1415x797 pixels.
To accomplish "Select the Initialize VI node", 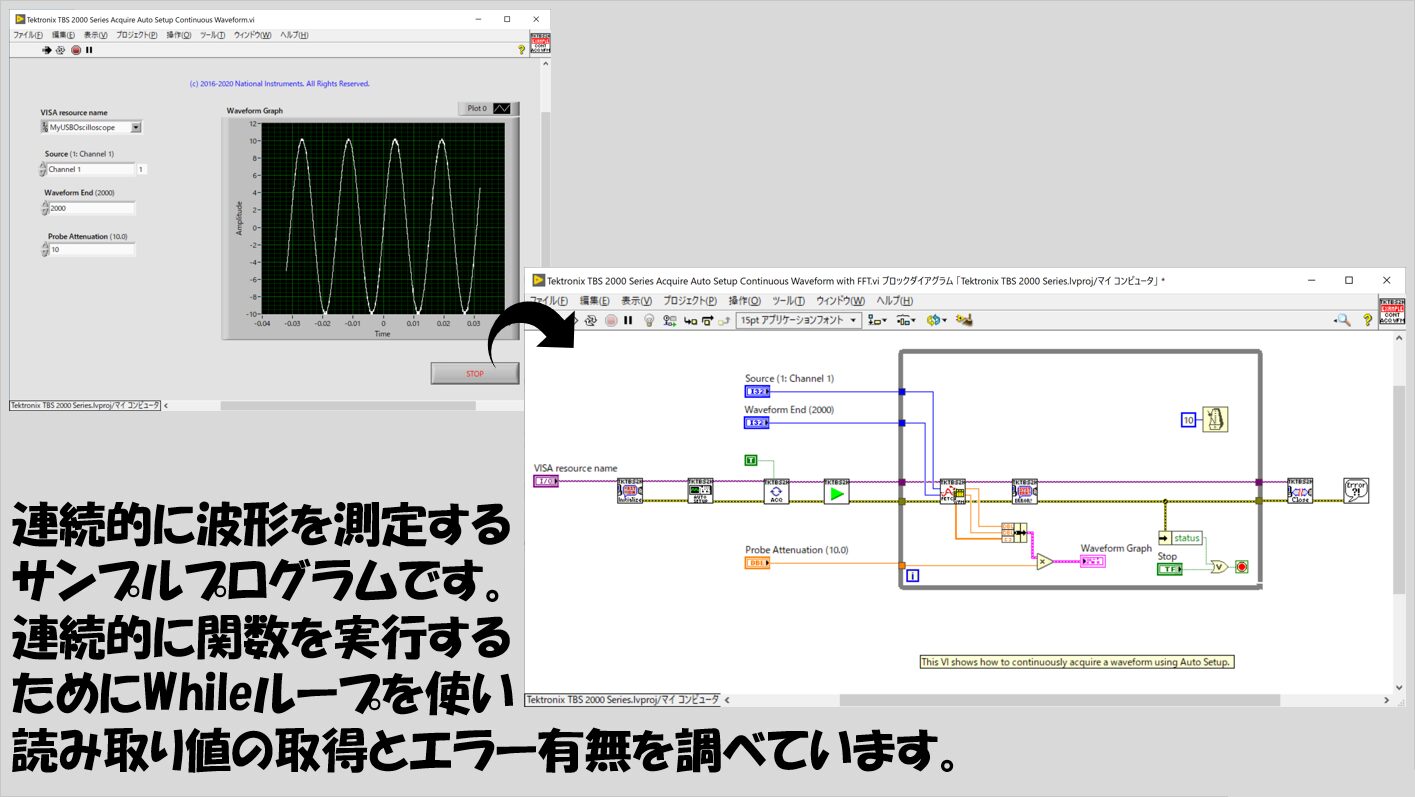I will (630, 490).
